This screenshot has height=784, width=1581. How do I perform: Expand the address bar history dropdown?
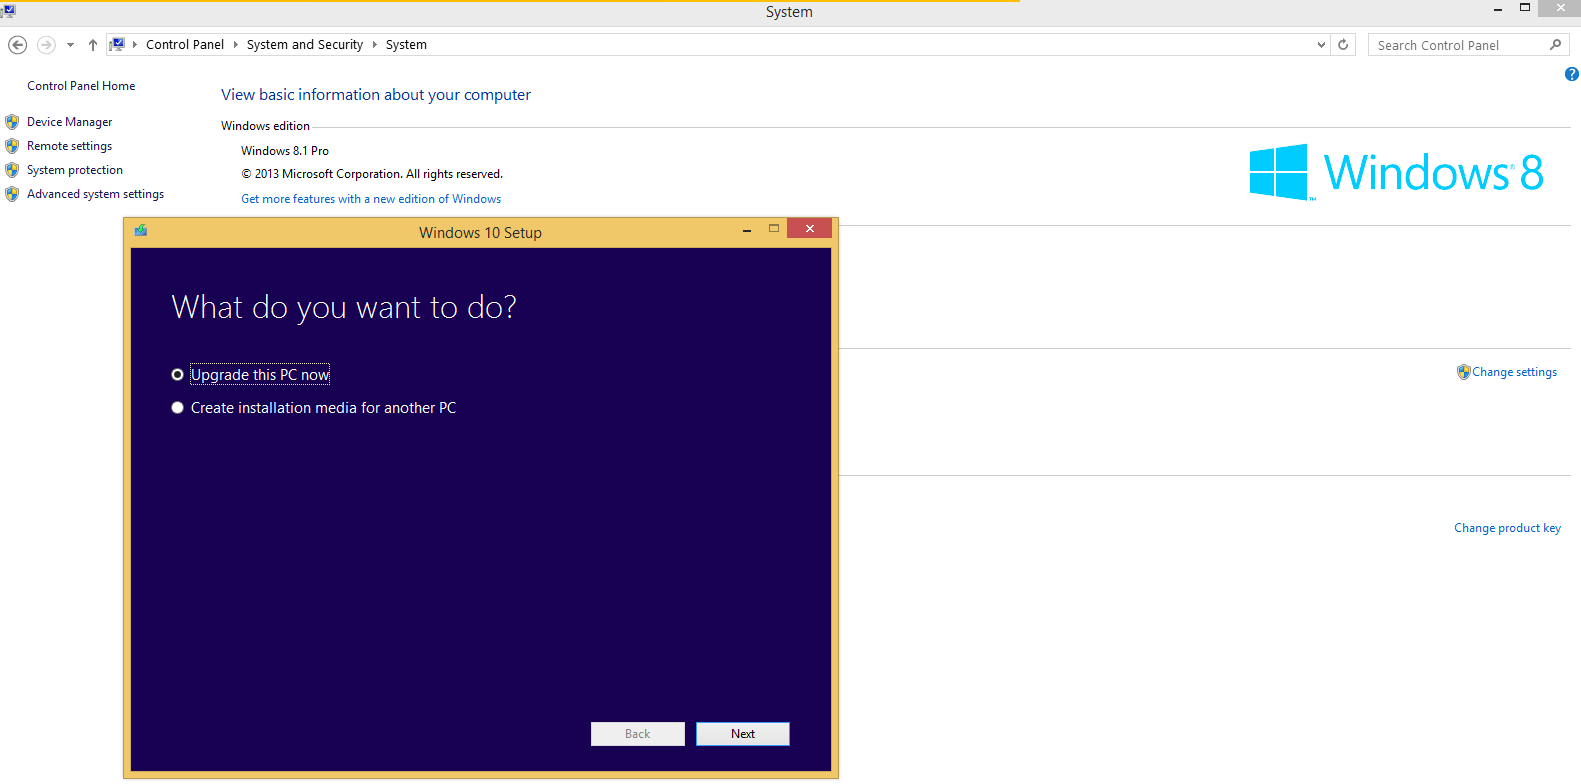click(x=1321, y=45)
